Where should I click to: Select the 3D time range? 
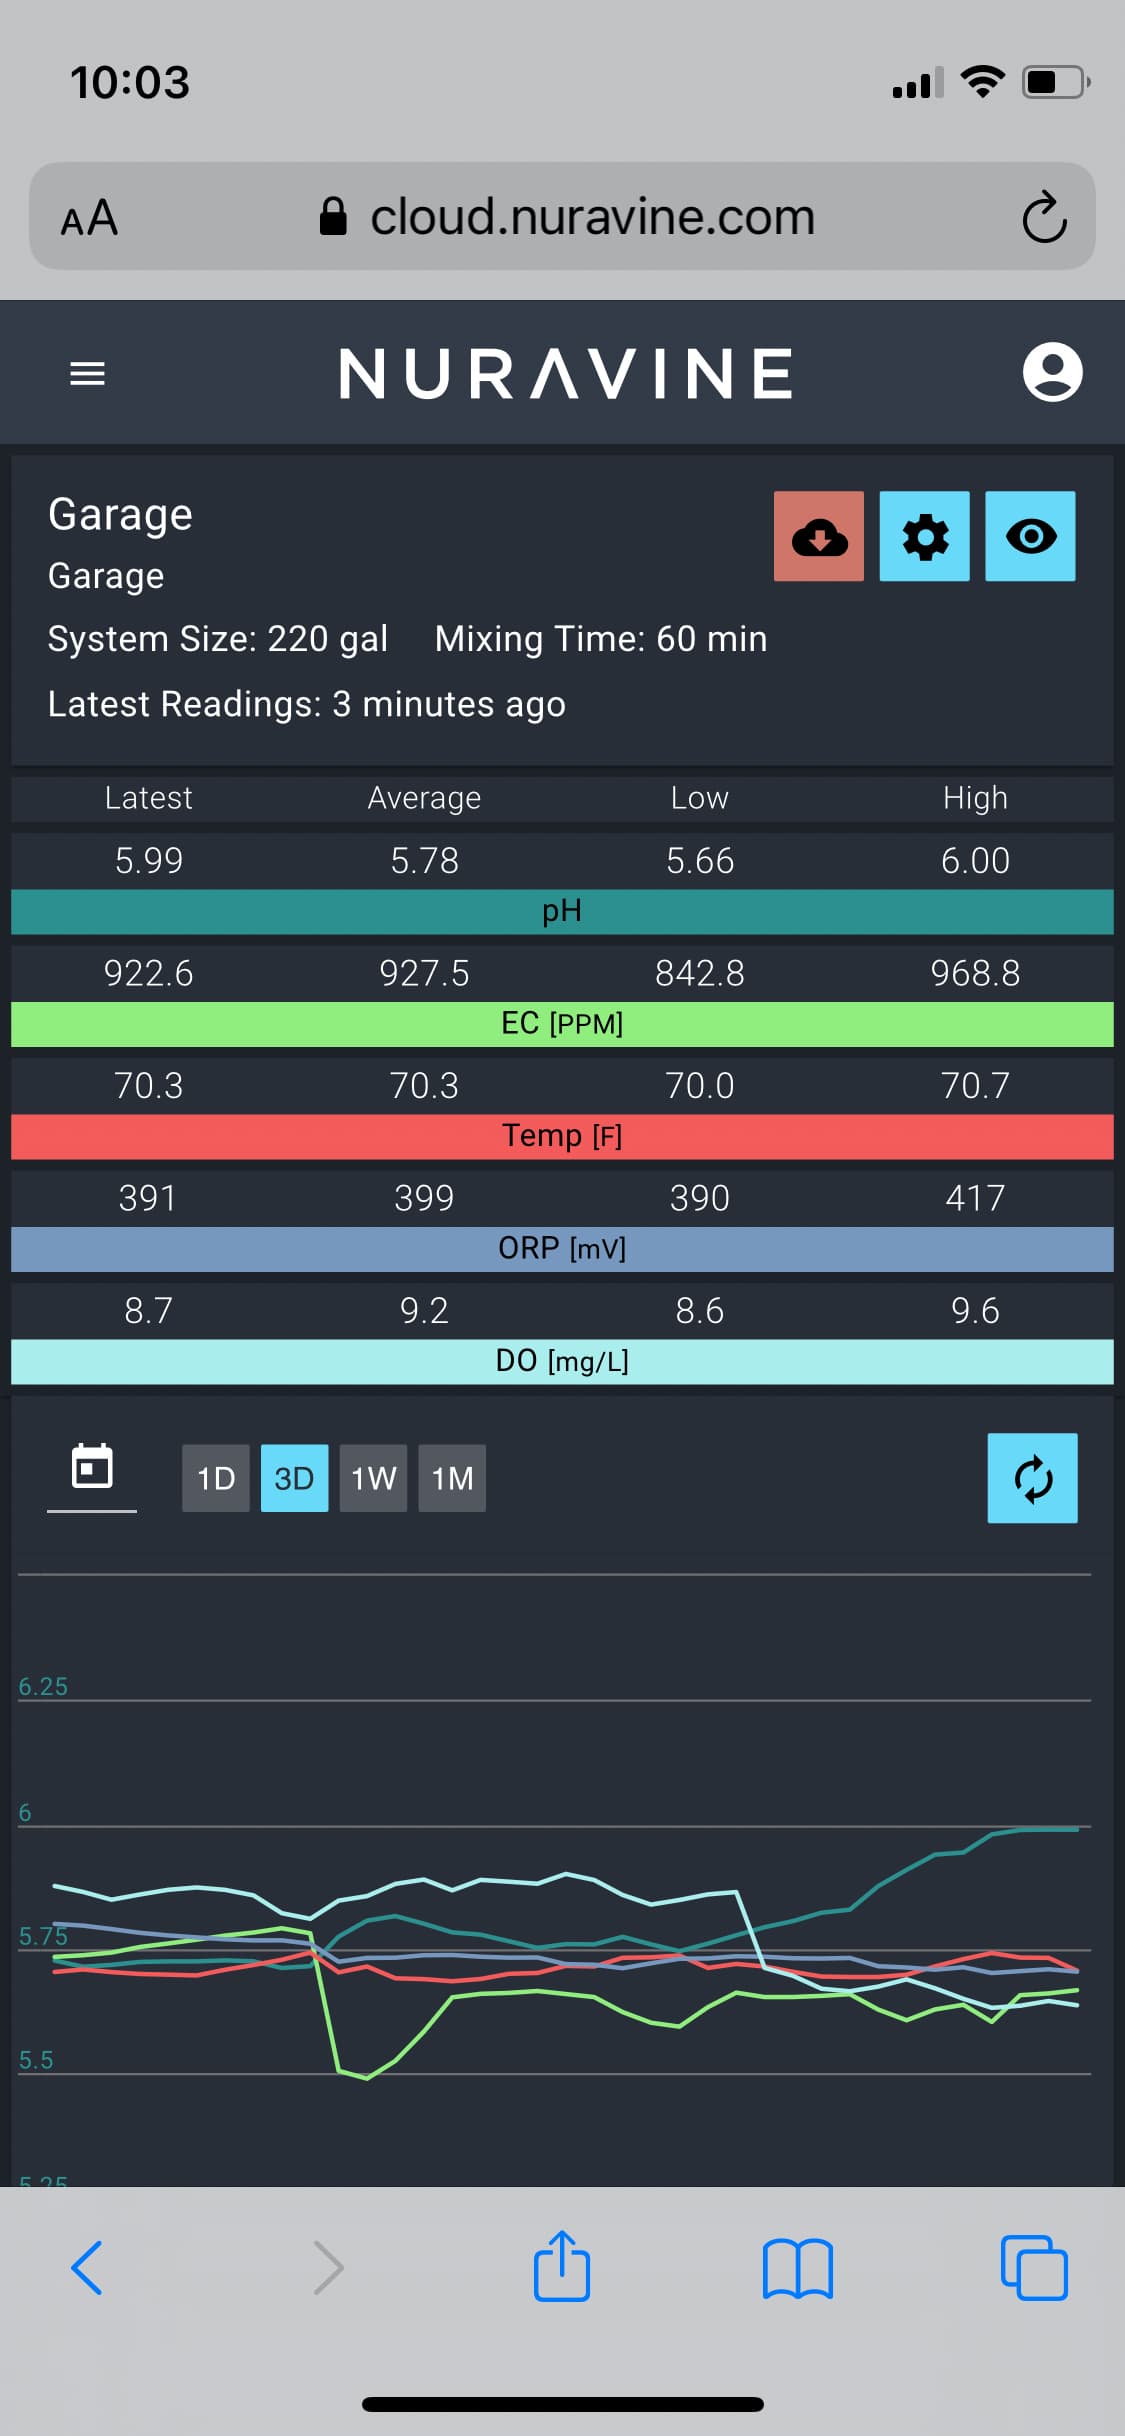tap(294, 1478)
